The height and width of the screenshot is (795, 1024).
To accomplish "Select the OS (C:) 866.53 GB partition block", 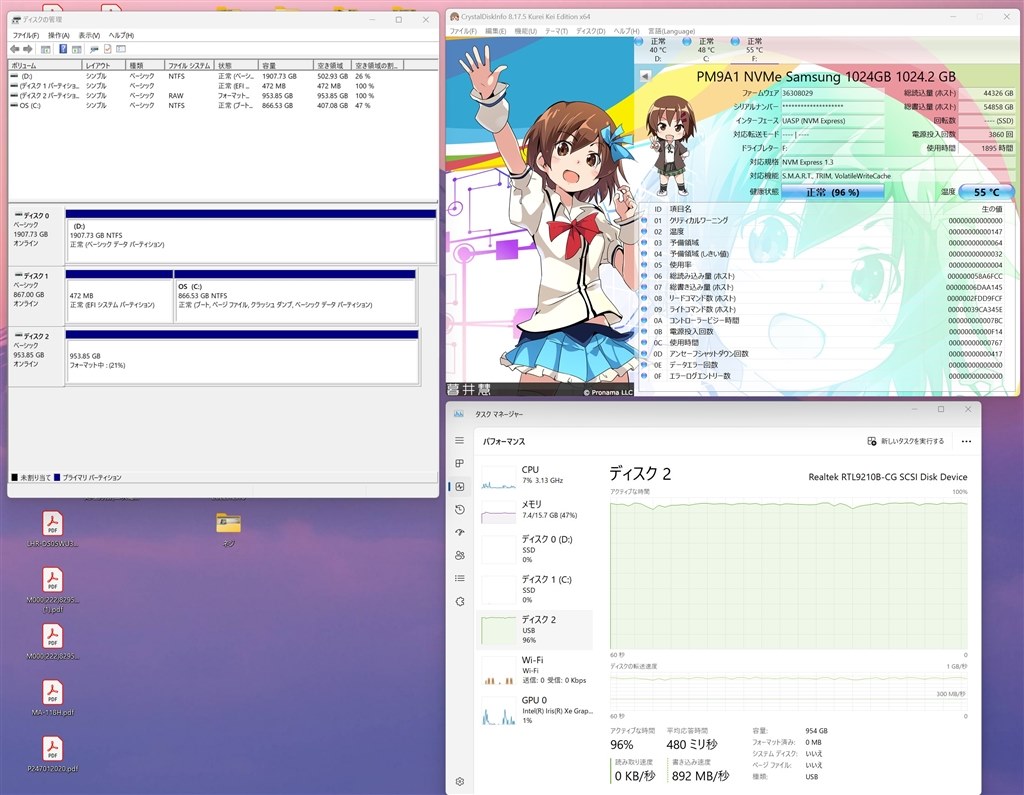I will point(295,296).
